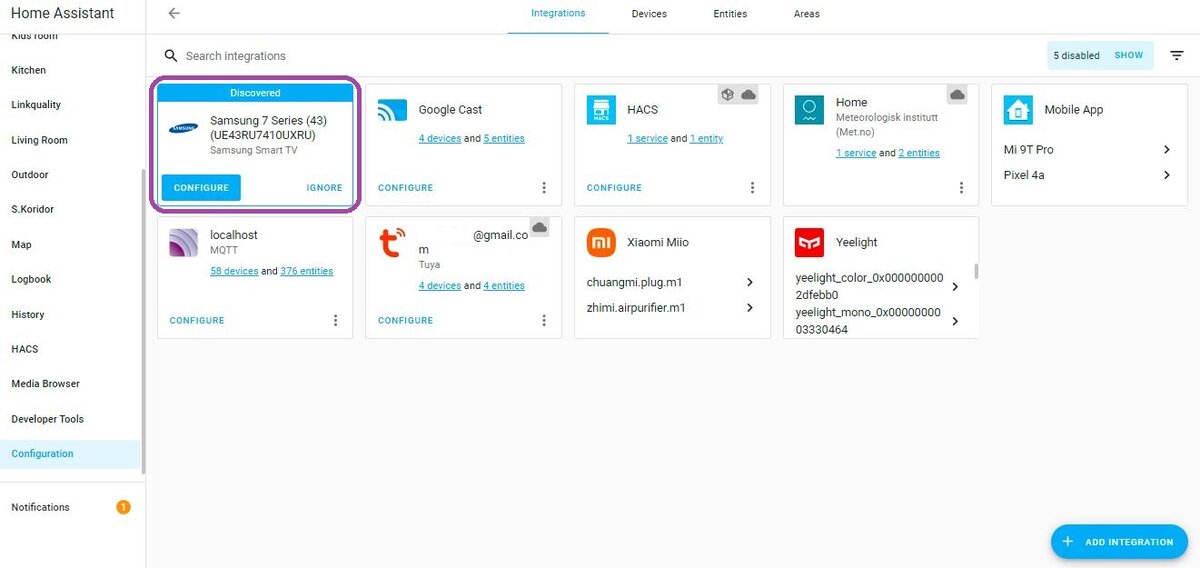Screen dimensions: 1200x568
Task: Expand Mi 9T Pro device entry
Action: [1166, 150]
